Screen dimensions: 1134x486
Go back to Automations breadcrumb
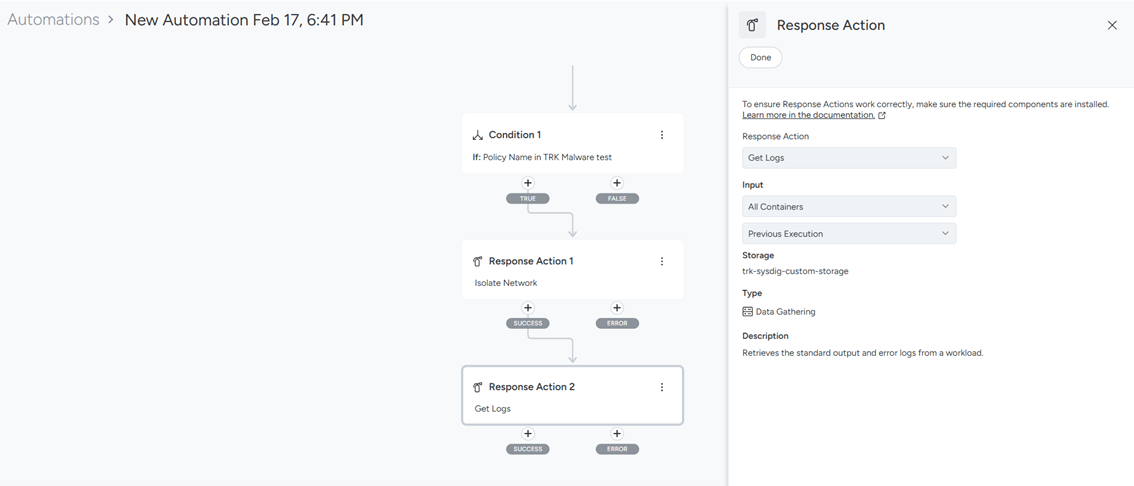pyautogui.click(x=53, y=20)
